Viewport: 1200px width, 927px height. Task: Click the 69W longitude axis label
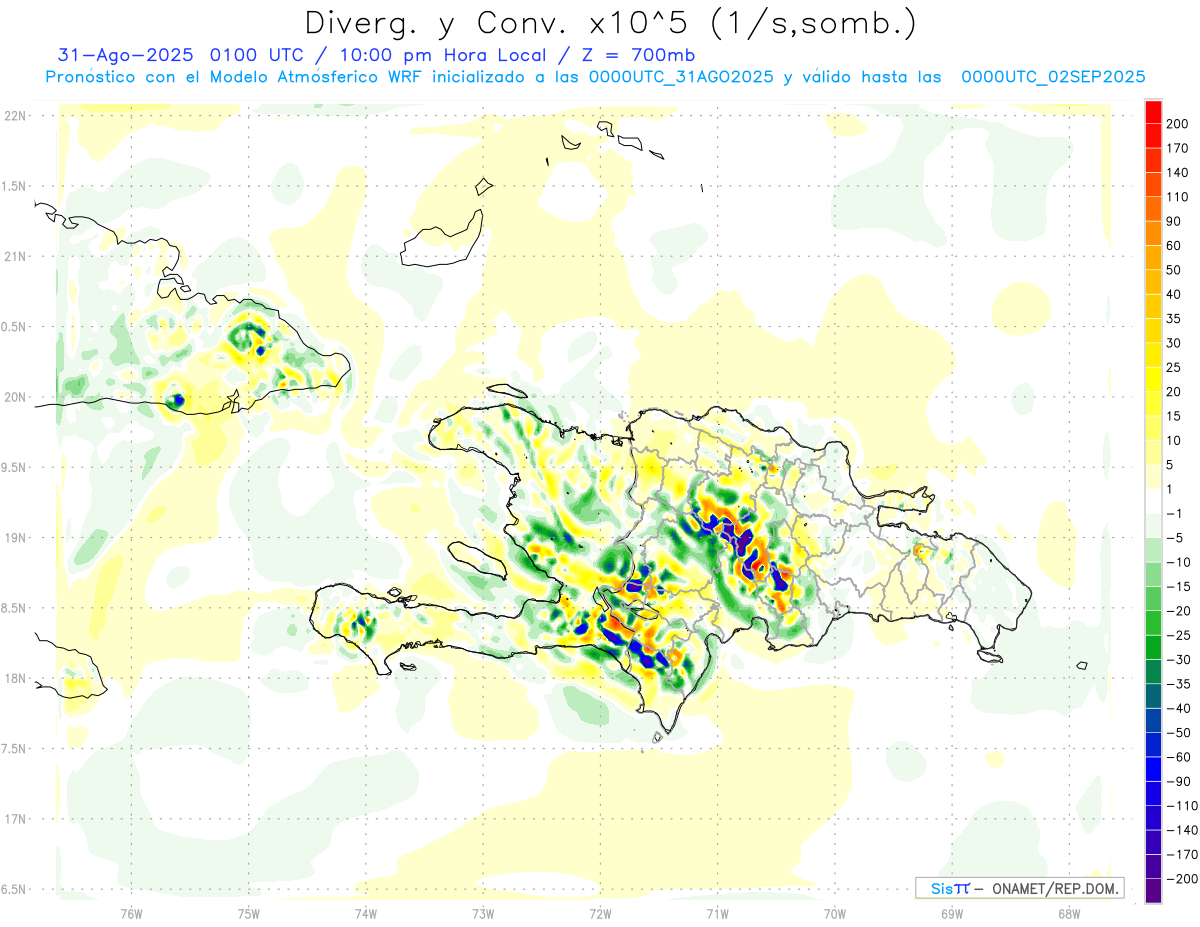[x=952, y=913]
